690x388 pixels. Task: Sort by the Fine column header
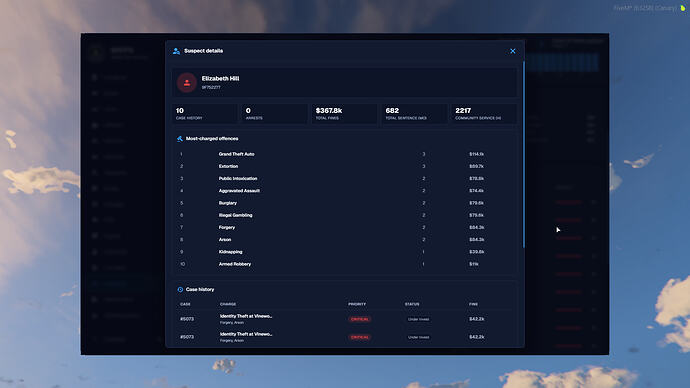(473, 304)
